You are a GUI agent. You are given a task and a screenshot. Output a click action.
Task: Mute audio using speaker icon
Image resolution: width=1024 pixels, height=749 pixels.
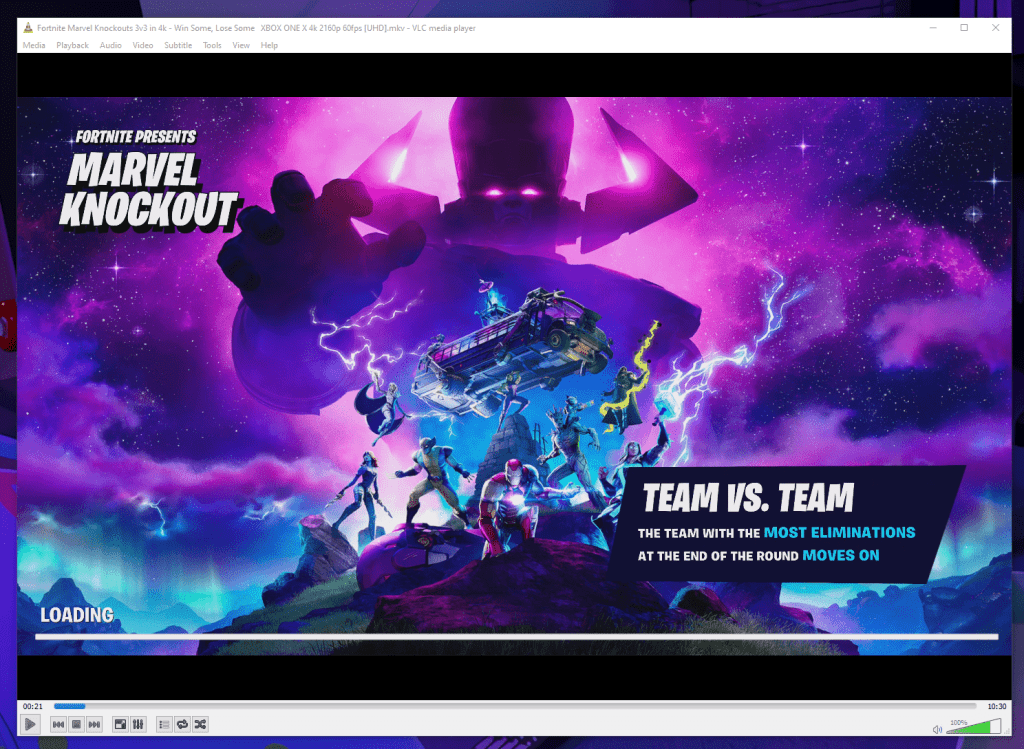tap(937, 729)
